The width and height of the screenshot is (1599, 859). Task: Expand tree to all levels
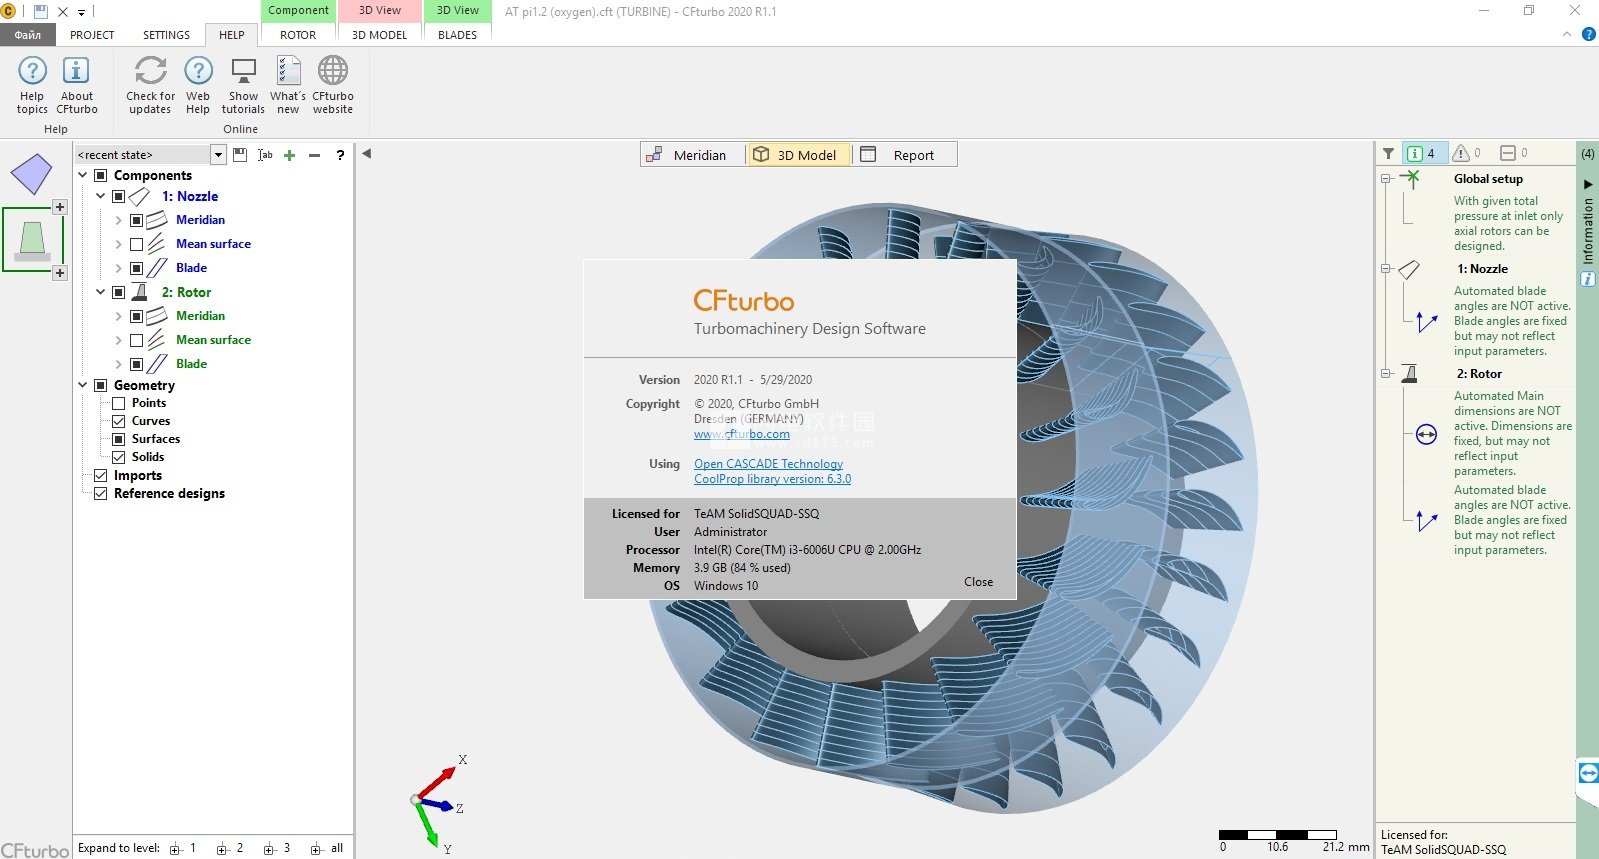[316, 849]
